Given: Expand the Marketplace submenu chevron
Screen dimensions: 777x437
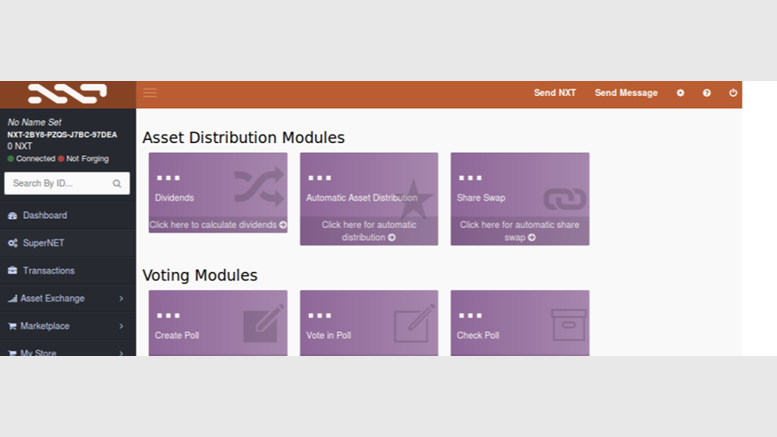Looking at the screenshot, I should coord(121,326).
